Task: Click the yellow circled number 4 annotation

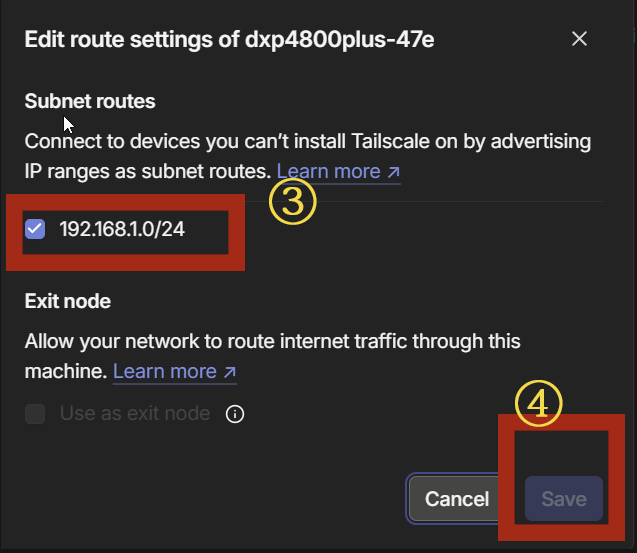Action: [539, 403]
